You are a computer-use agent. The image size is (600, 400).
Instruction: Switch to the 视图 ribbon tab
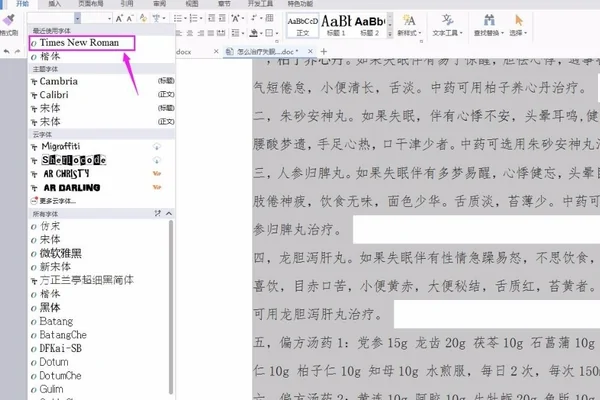tap(192, 4)
